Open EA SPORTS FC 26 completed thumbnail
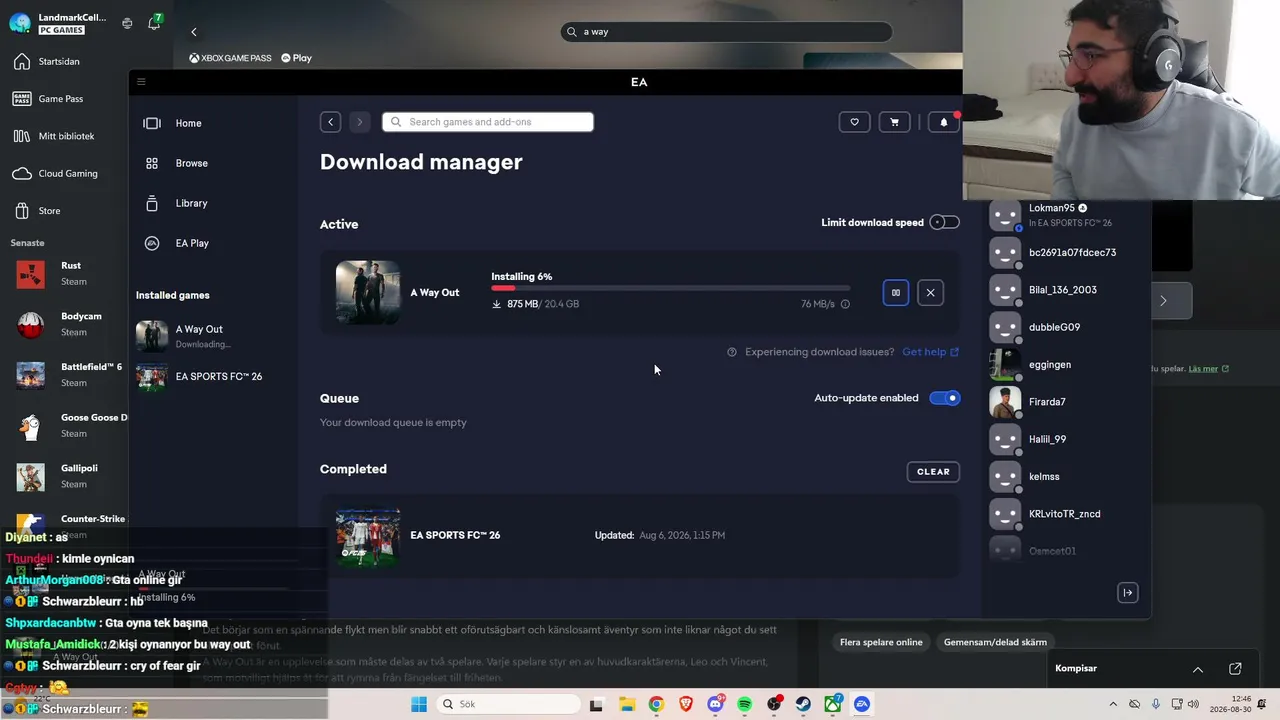 368,536
